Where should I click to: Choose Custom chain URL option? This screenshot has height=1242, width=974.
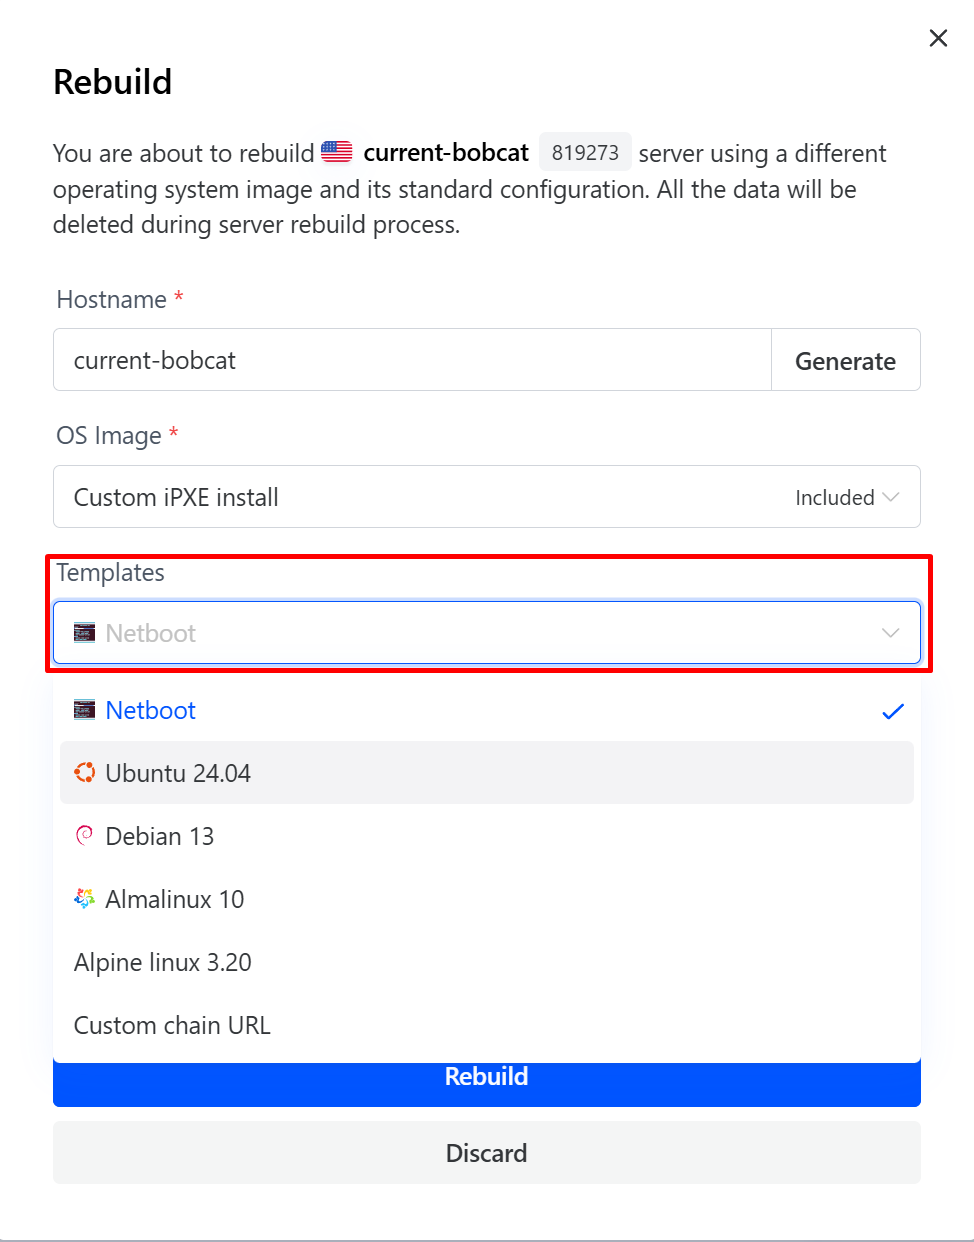click(172, 1025)
